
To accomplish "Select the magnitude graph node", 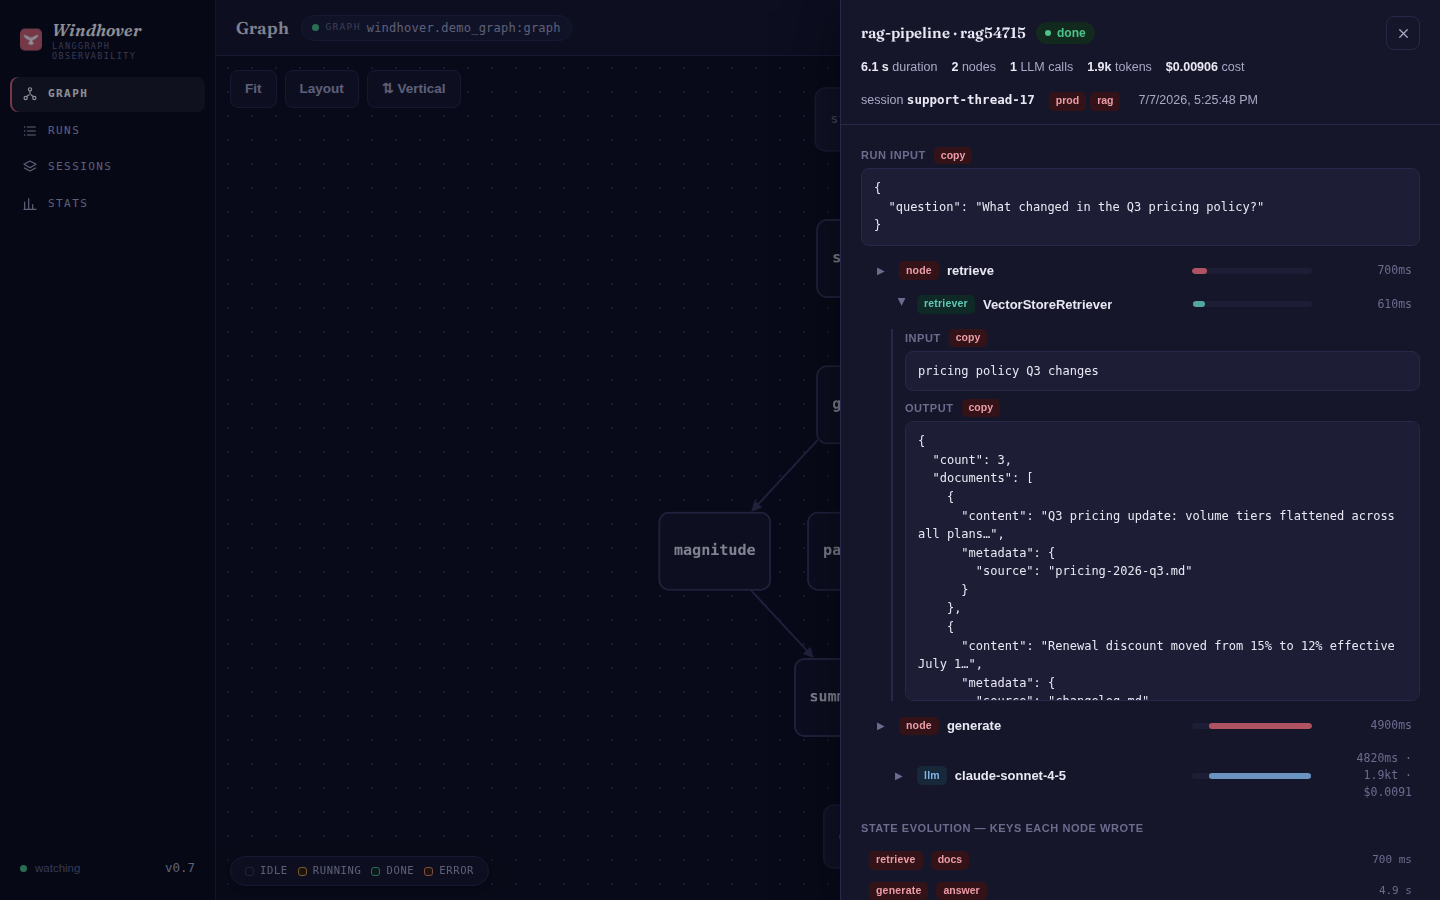I will (714, 551).
